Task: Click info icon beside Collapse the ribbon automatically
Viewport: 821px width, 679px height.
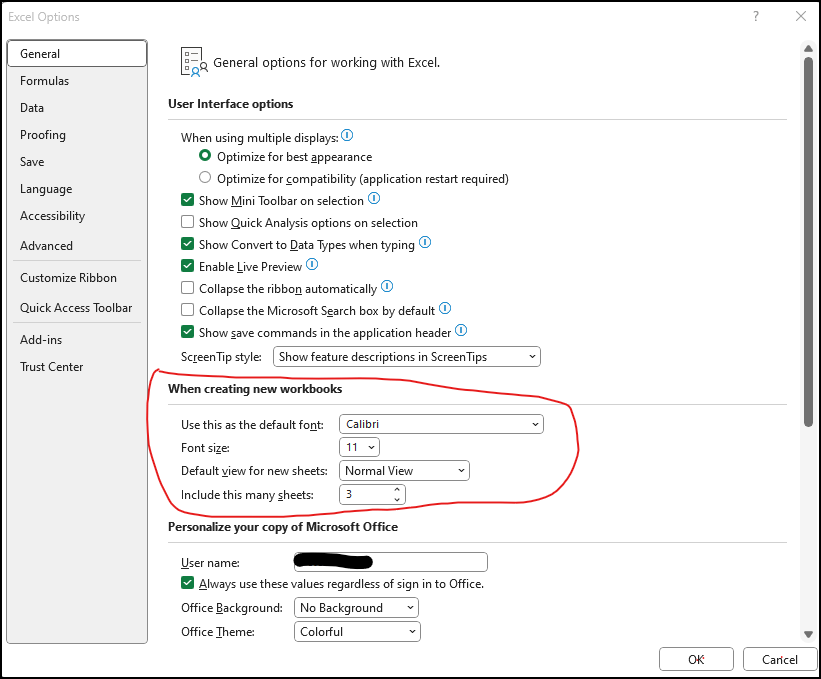Action: [x=387, y=287]
